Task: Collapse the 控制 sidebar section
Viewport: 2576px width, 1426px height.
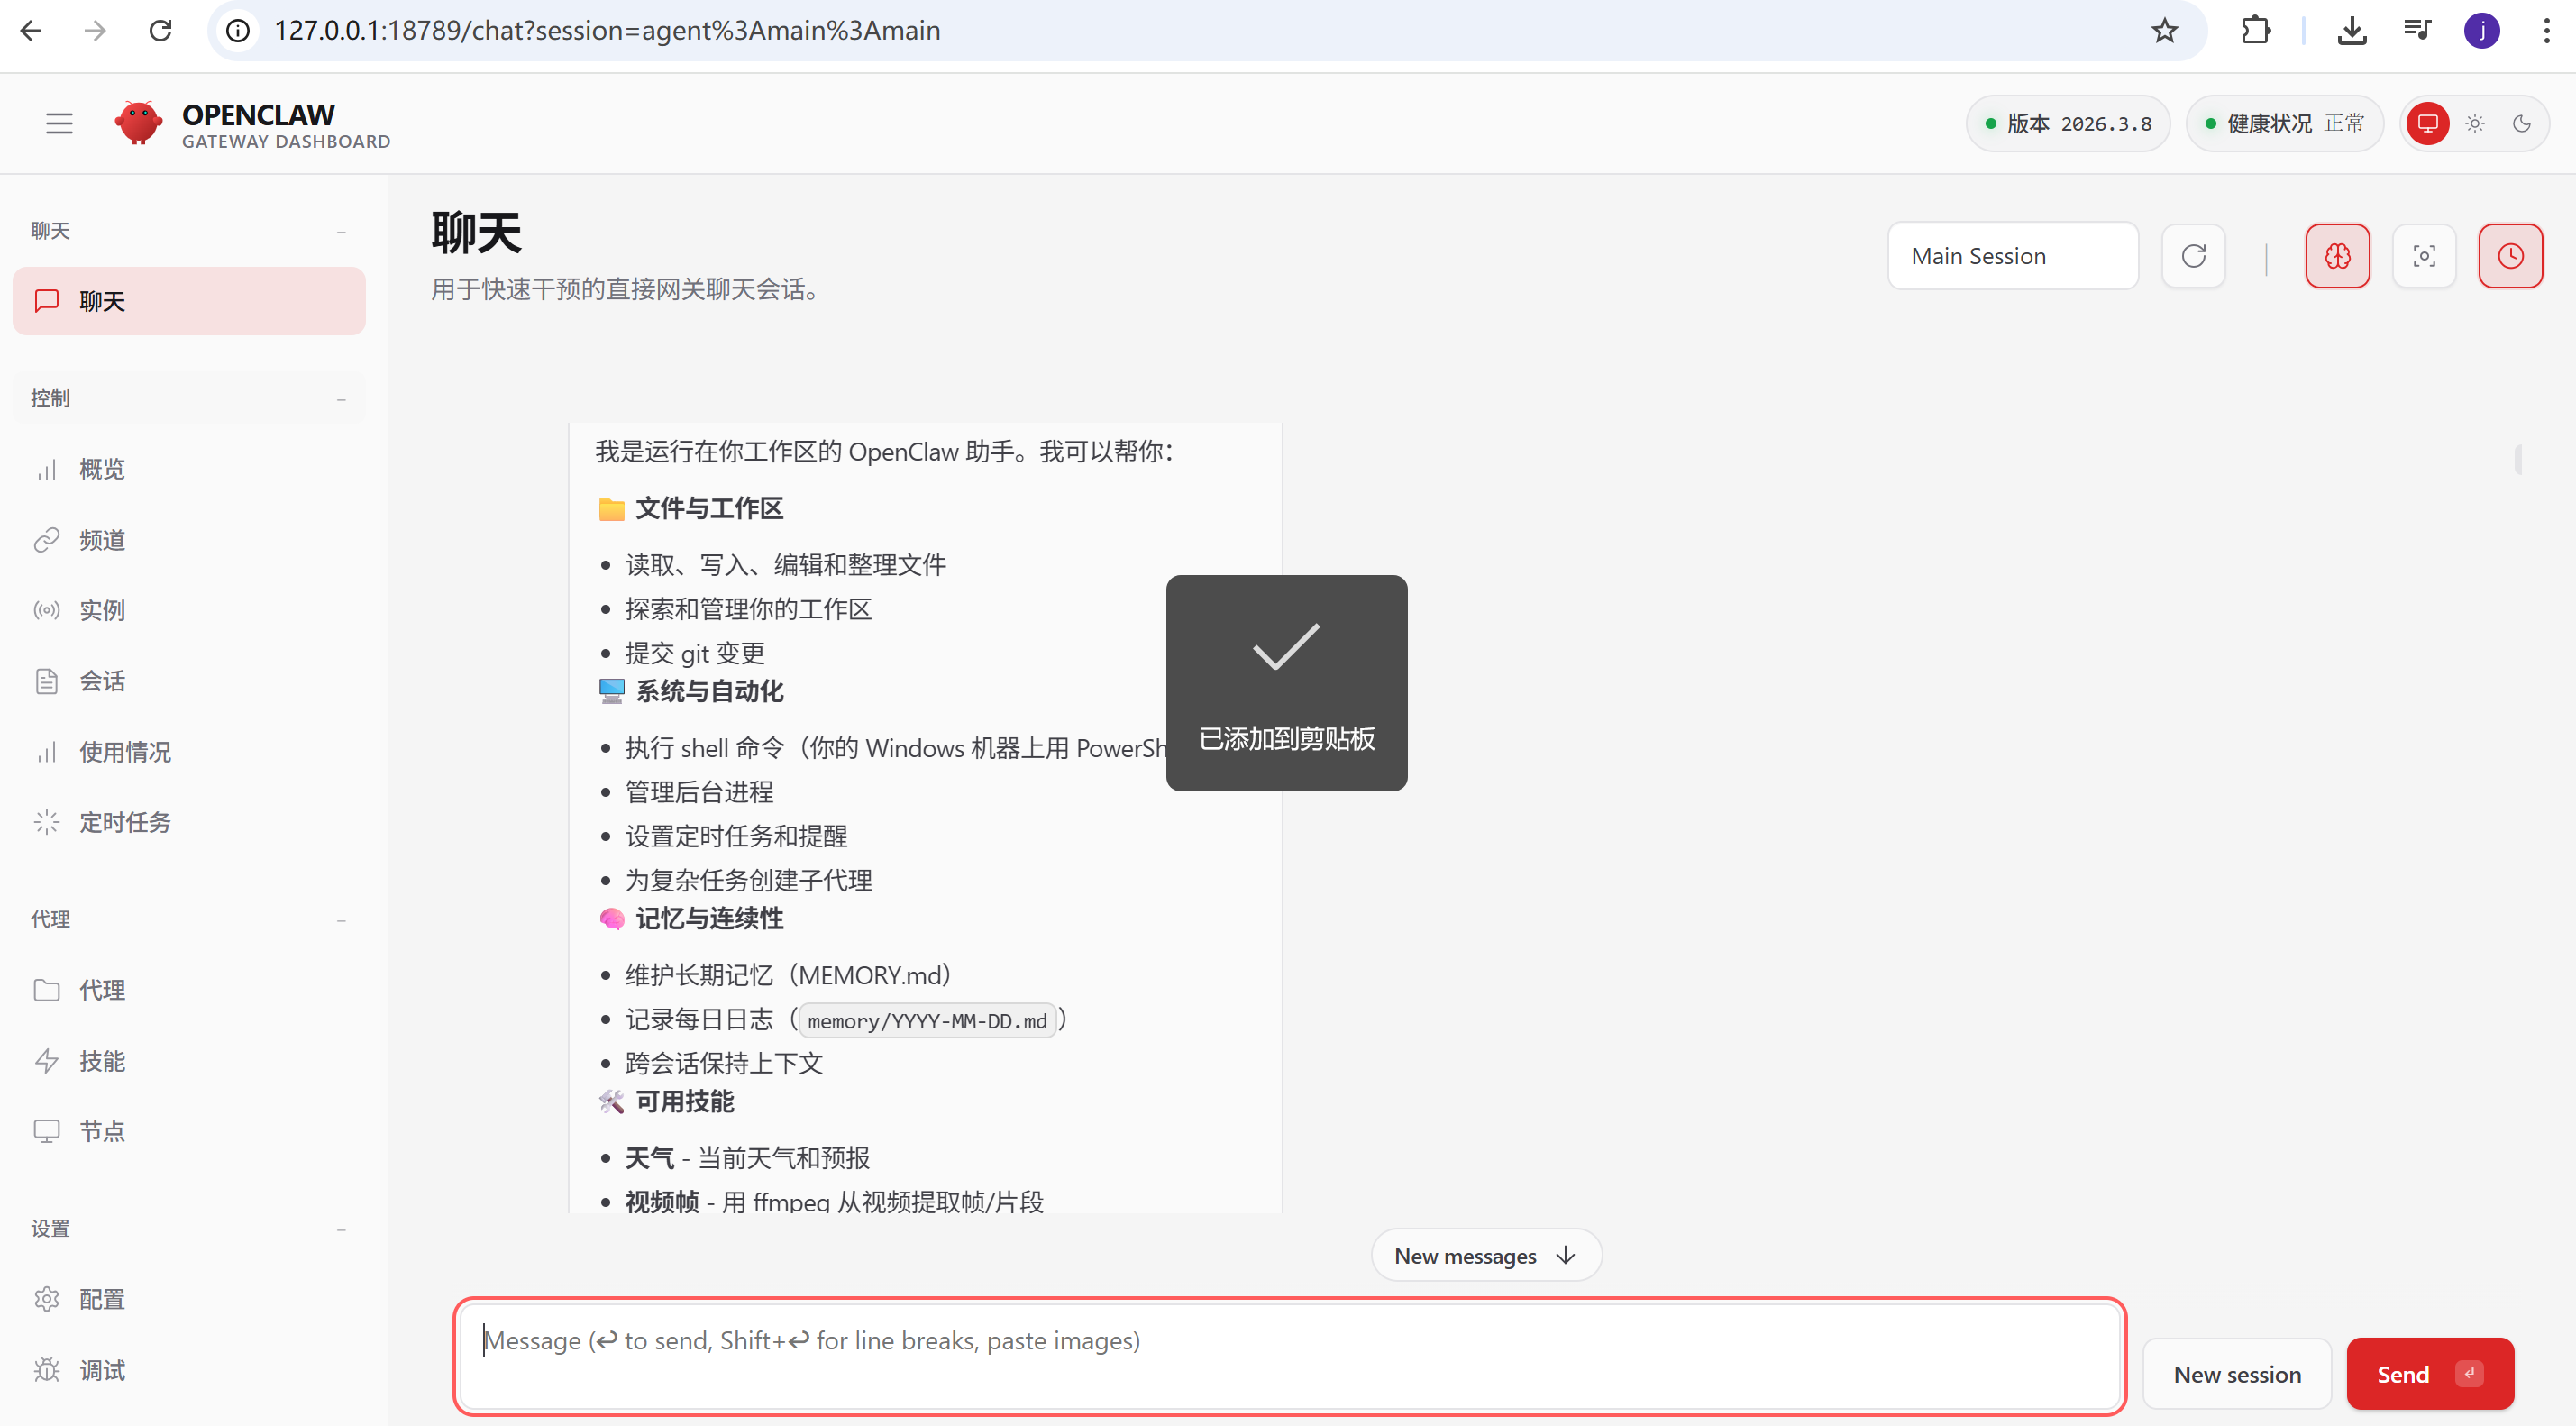Action: coord(341,398)
